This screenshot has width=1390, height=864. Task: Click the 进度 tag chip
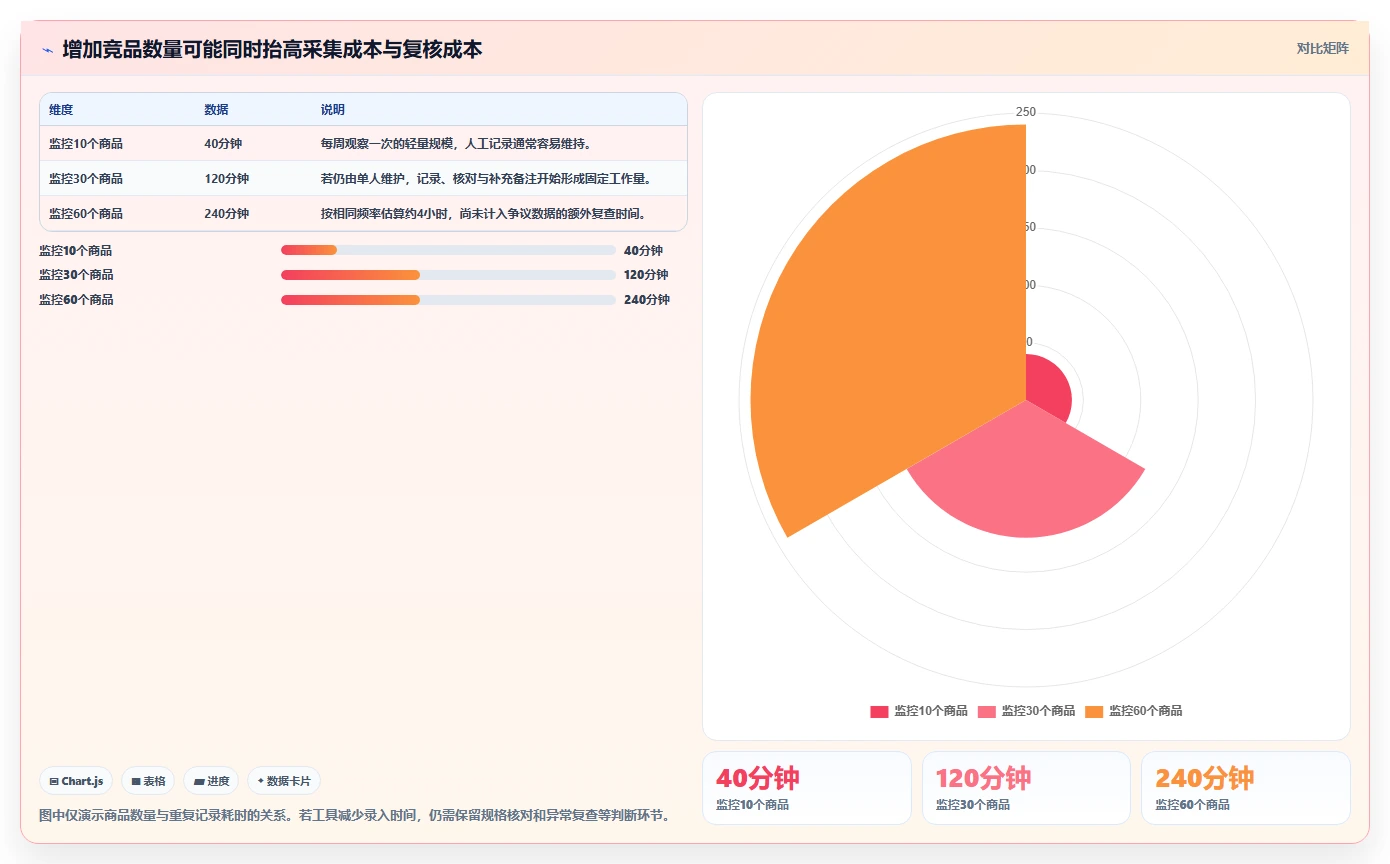211,781
